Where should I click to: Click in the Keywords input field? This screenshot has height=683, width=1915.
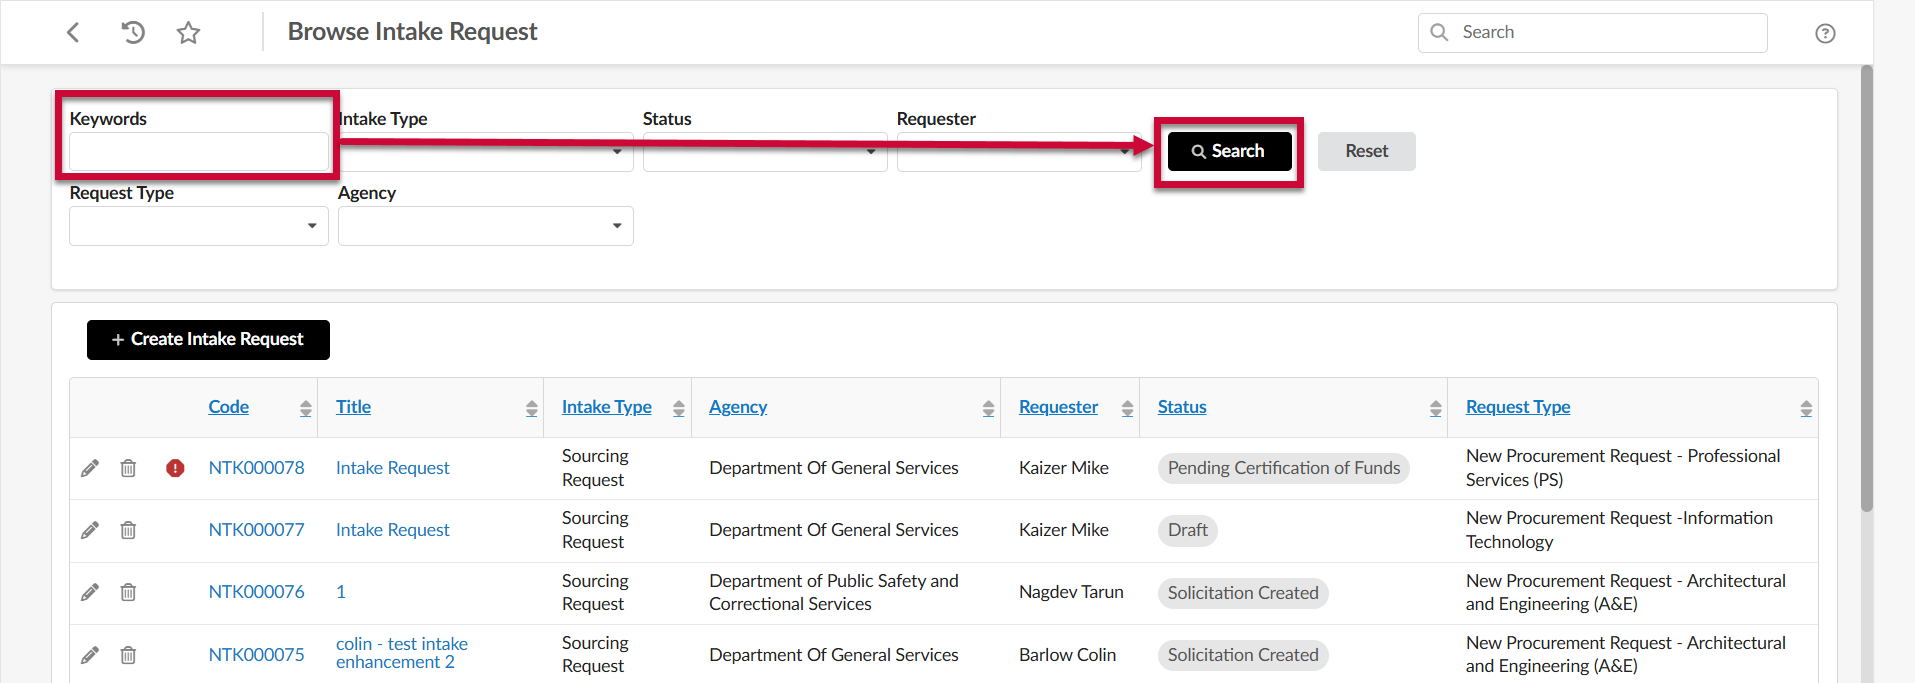coord(199,152)
